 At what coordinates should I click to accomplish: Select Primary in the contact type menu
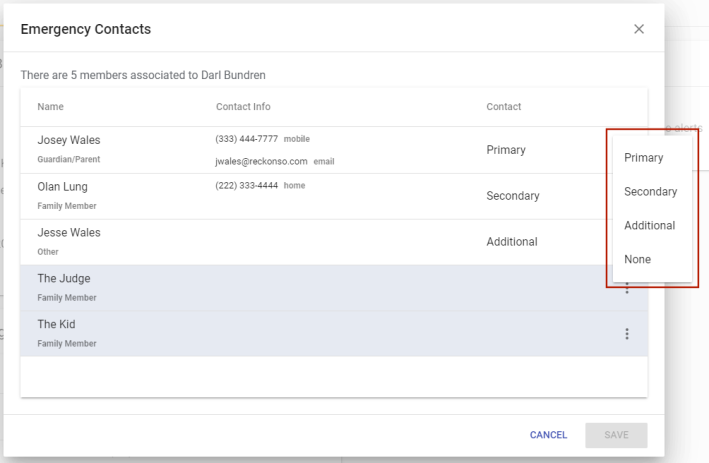[x=643, y=157]
